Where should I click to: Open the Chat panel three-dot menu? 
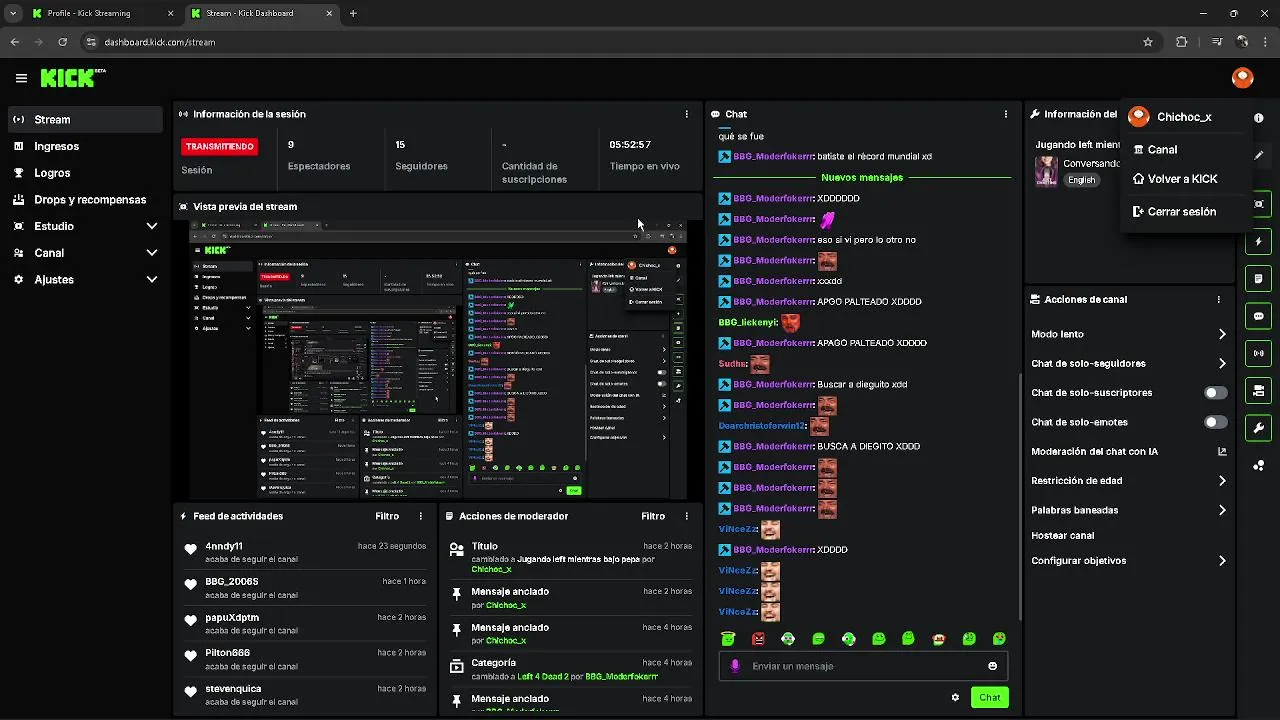click(1005, 114)
